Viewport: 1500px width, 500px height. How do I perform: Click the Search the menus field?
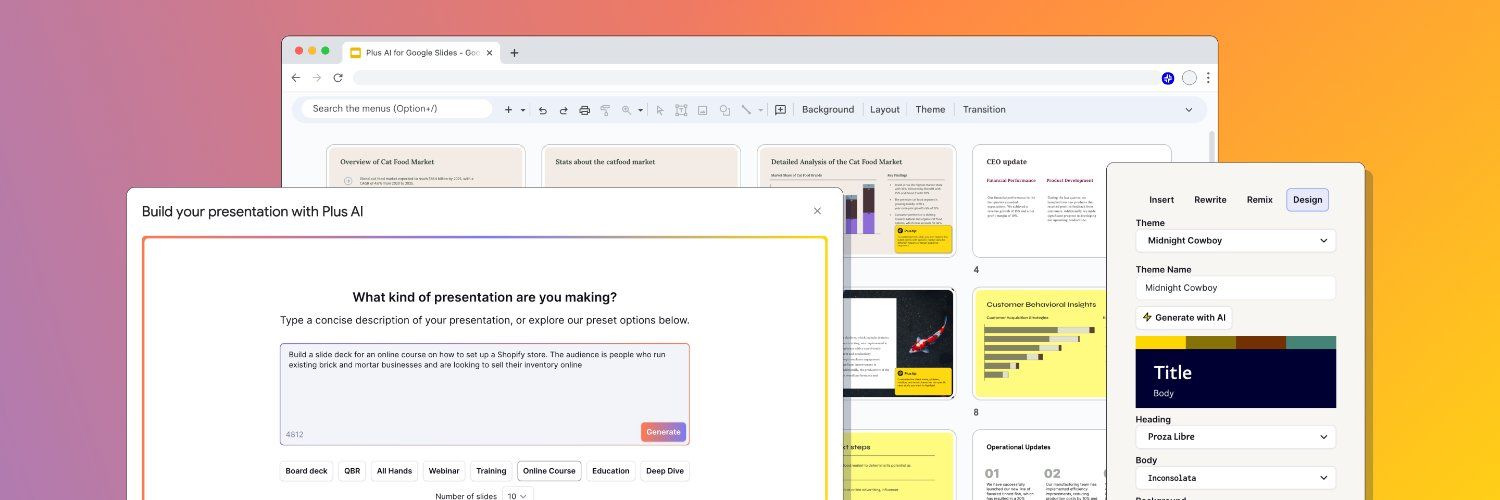pyautogui.click(x=397, y=109)
